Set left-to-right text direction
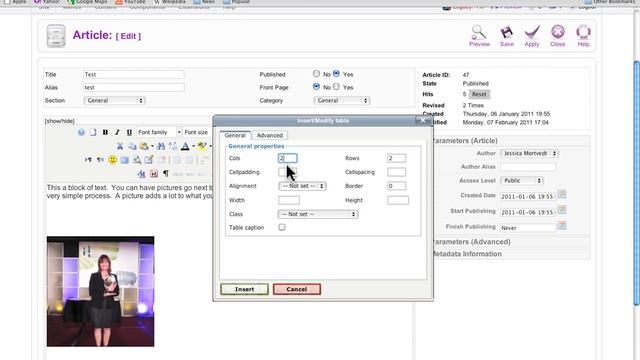 pyautogui.click(x=88, y=160)
